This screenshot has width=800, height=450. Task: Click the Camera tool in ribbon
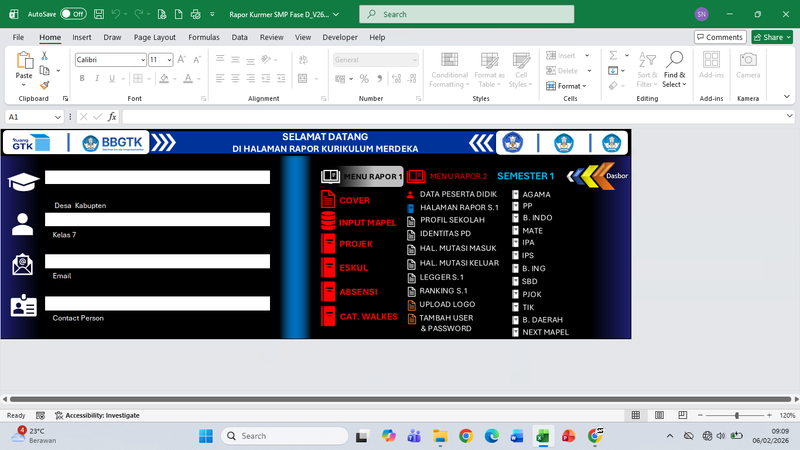pos(747,66)
